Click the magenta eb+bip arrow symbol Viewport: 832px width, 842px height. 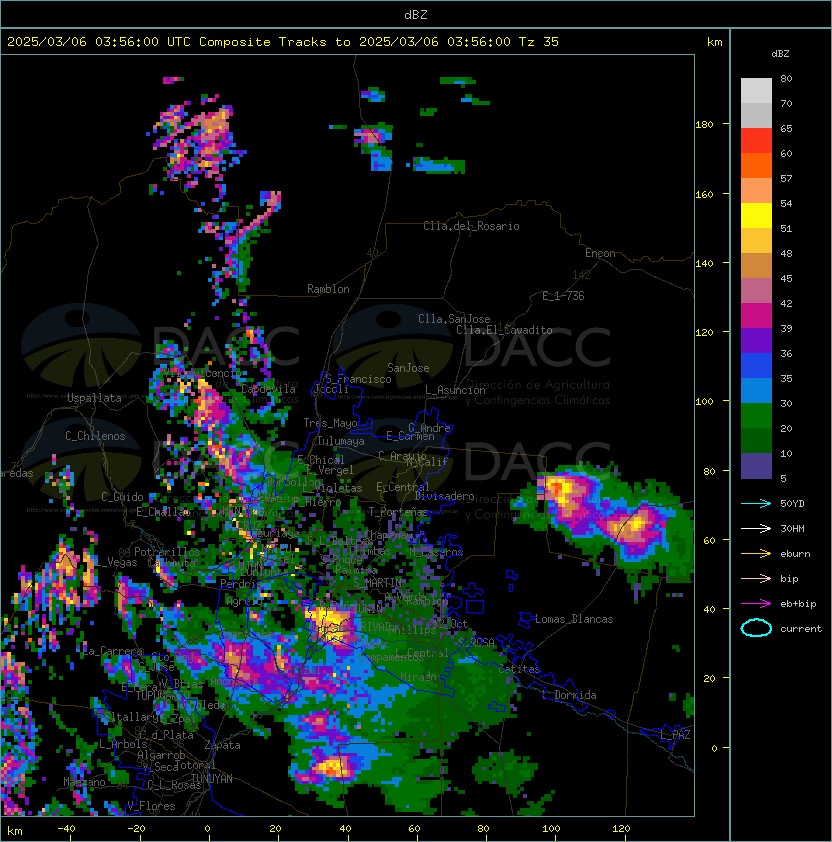coord(756,604)
